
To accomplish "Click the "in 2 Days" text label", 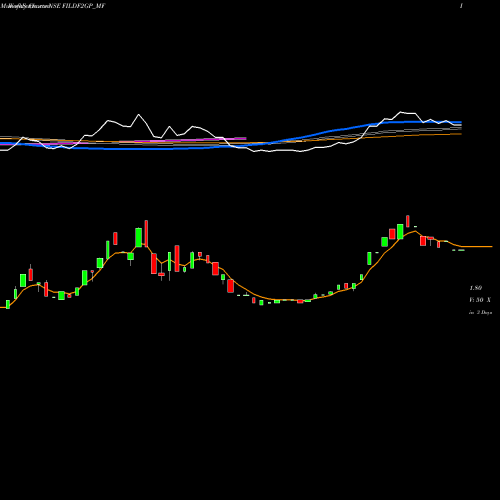I will 480,312.
